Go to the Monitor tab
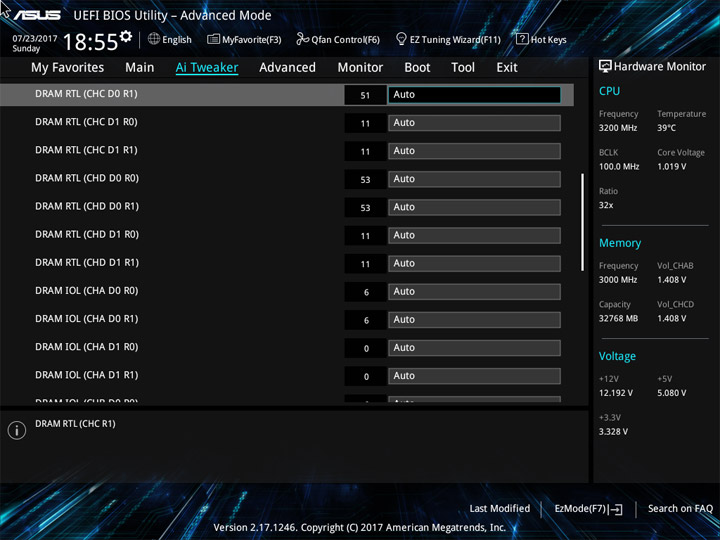720x540 pixels. [x=360, y=68]
